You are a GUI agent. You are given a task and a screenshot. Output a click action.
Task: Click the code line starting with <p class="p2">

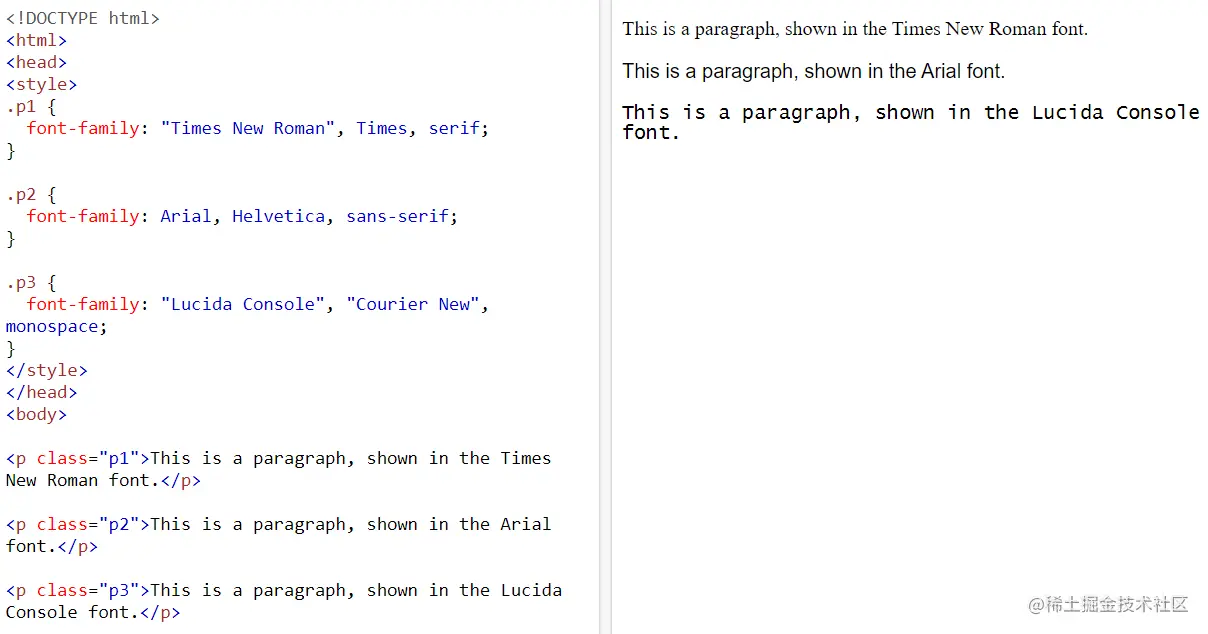tap(278, 524)
